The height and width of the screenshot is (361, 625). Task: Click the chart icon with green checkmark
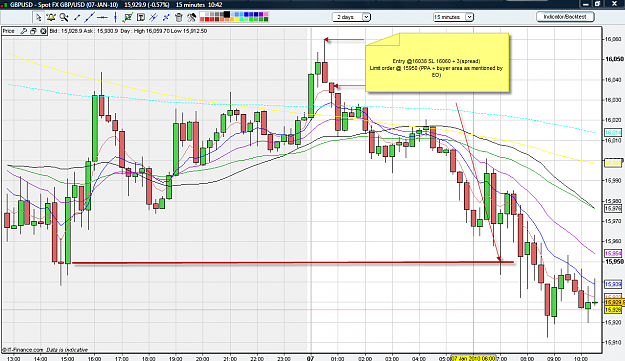pos(128,17)
